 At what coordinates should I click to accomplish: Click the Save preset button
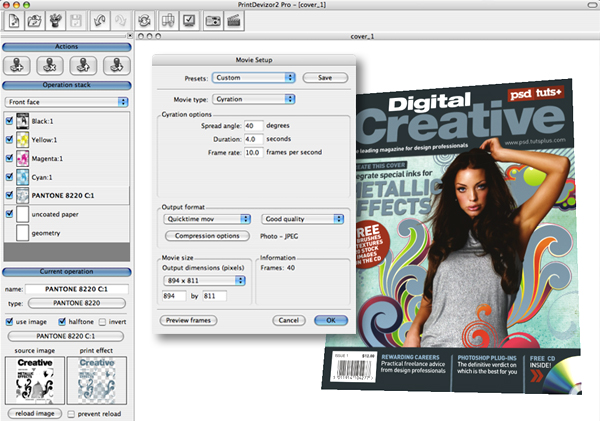coord(325,78)
